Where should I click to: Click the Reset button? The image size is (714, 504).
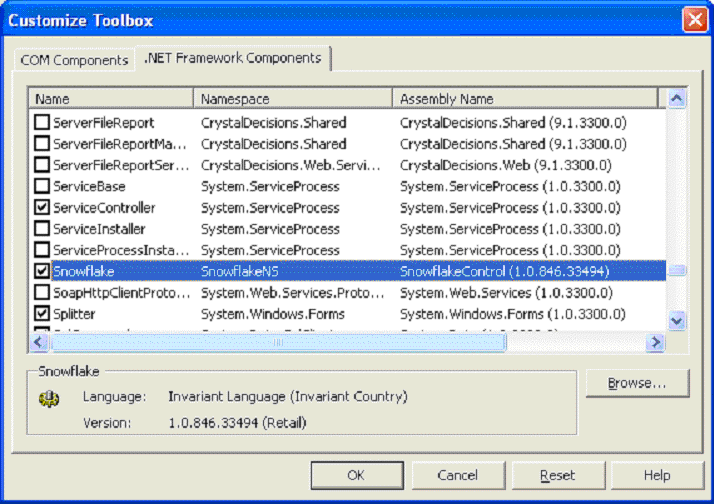[558, 475]
